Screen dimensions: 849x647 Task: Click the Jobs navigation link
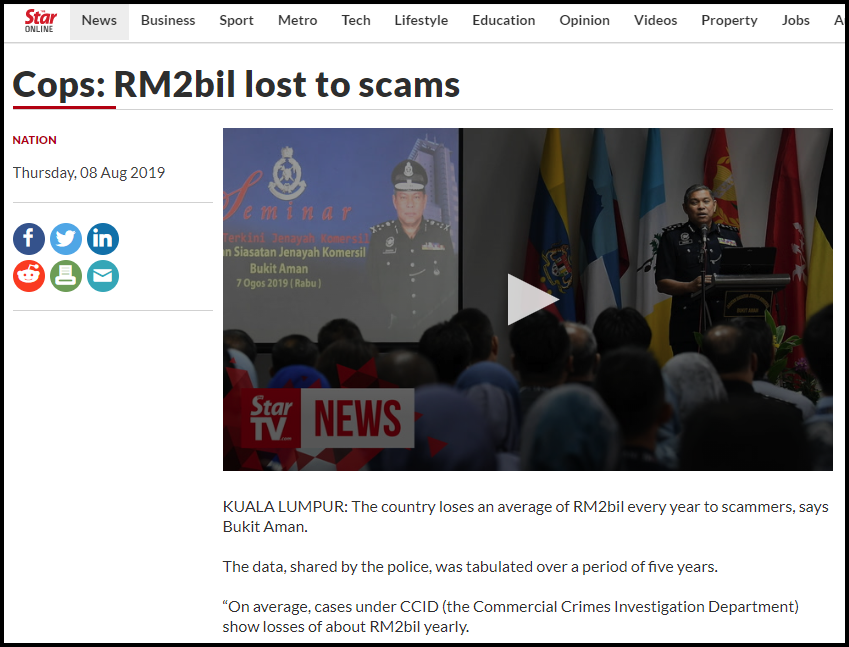click(x=795, y=21)
